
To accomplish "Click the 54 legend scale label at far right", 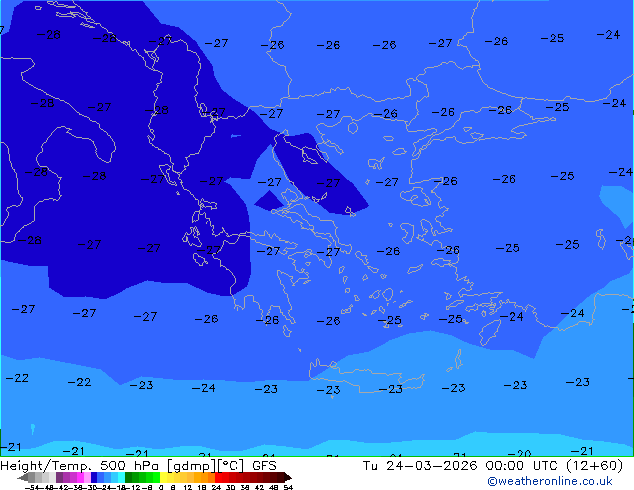I will [x=288, y=488].
